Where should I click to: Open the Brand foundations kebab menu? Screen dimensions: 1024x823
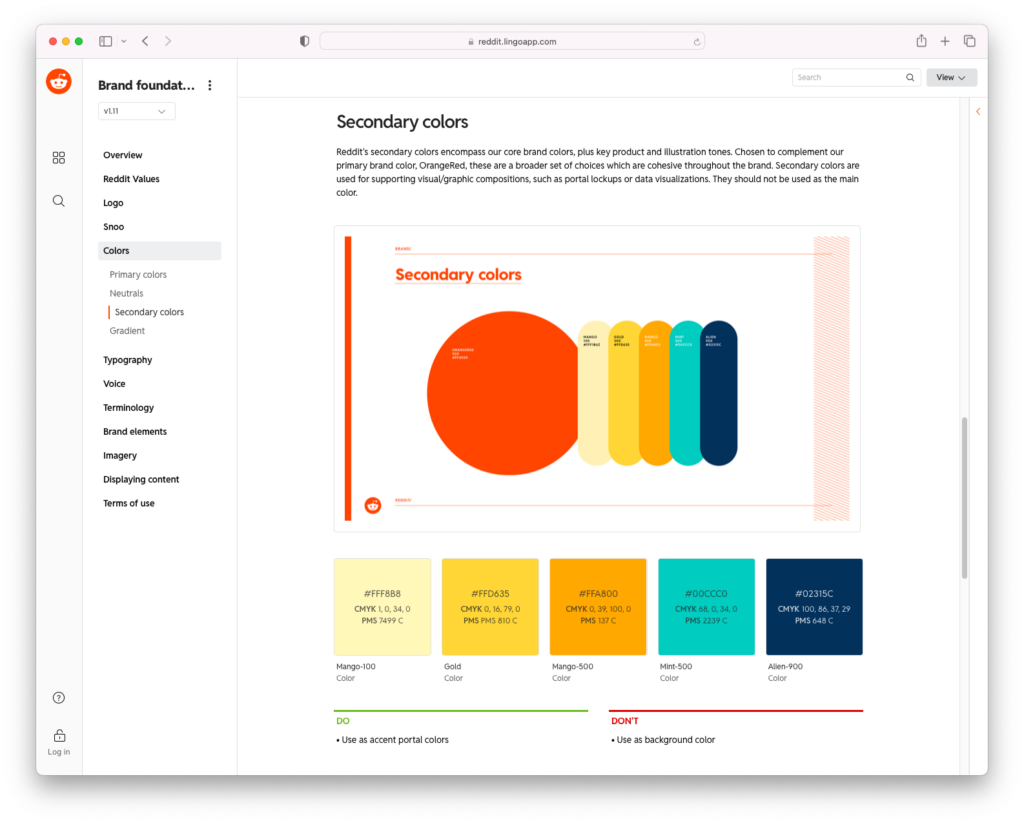(x=210, y=85)
